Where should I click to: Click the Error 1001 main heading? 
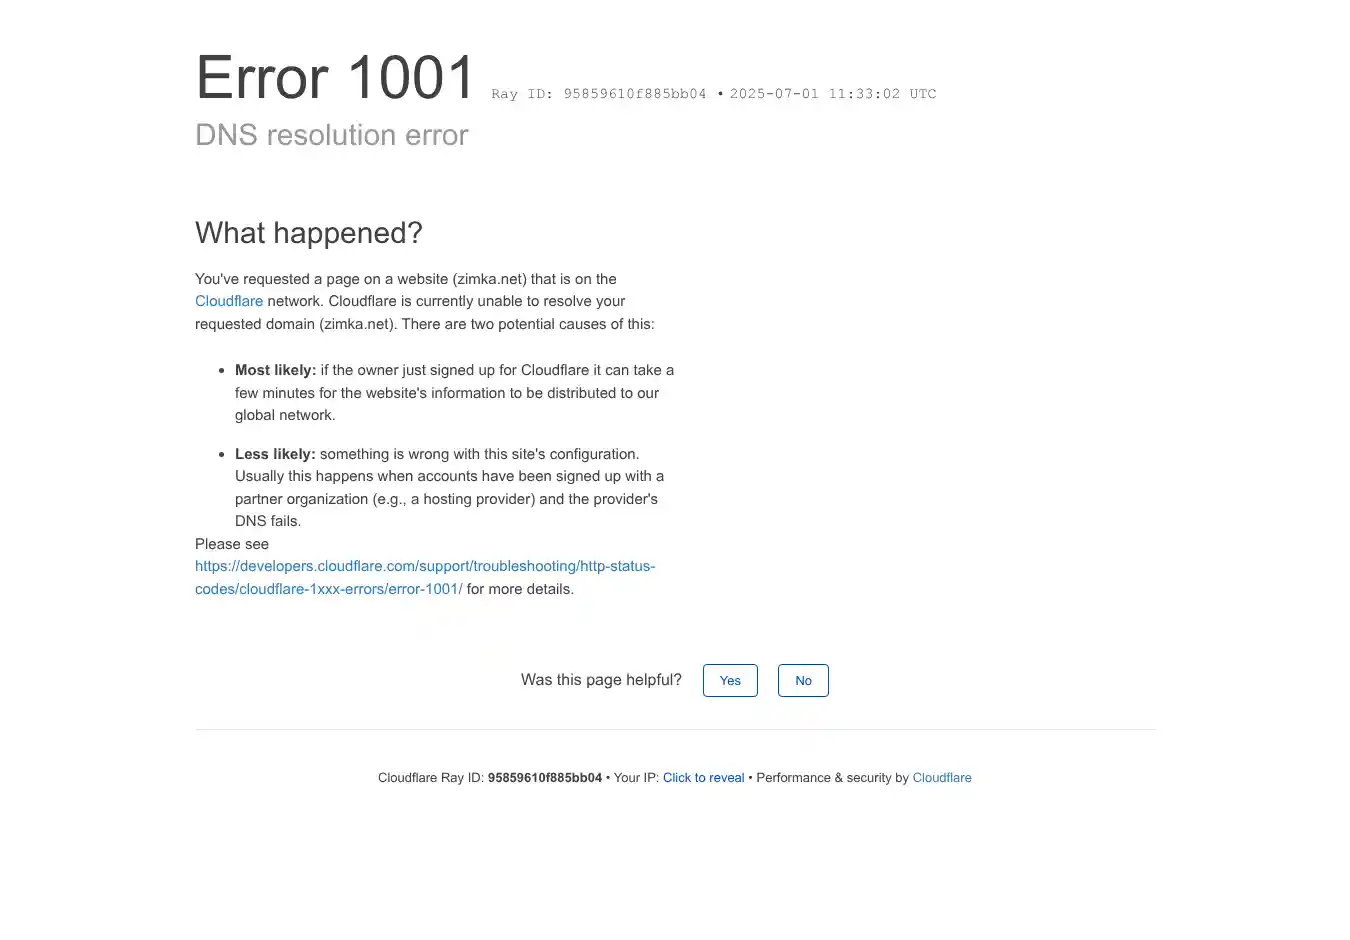335,78
